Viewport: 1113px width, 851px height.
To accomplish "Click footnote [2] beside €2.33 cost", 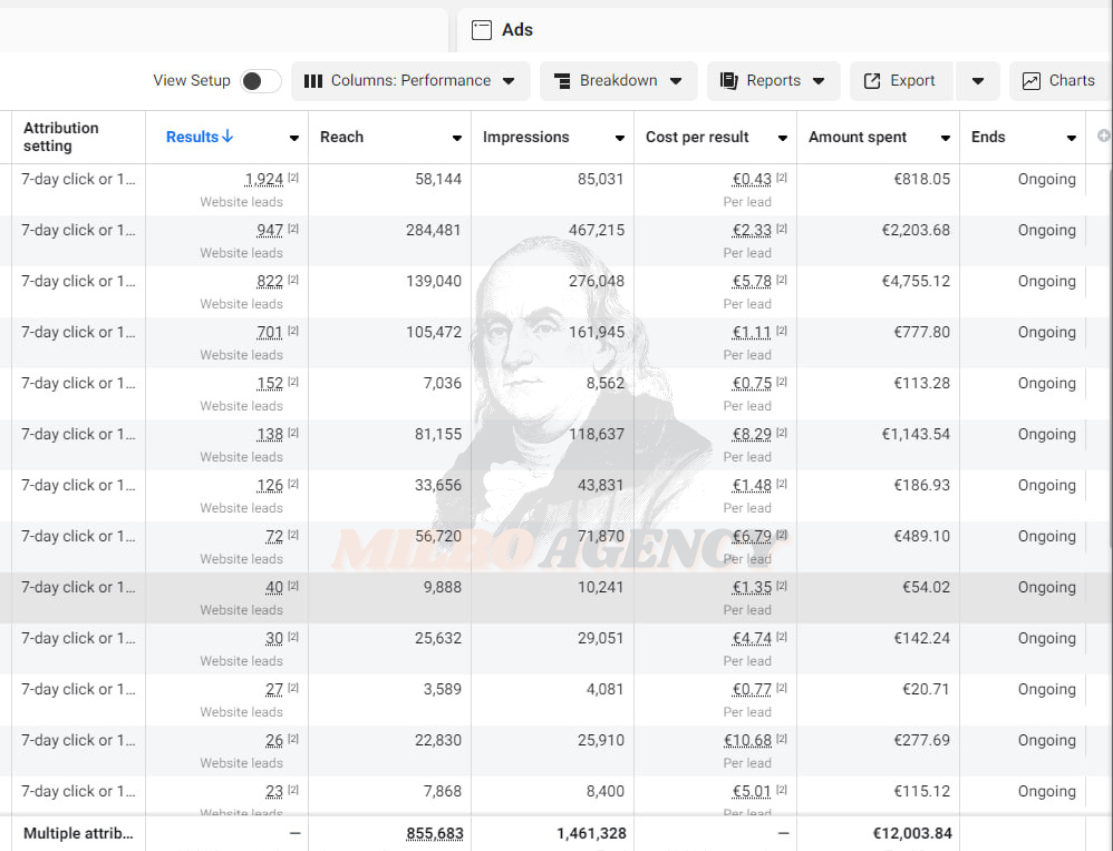I will (782, 229).
